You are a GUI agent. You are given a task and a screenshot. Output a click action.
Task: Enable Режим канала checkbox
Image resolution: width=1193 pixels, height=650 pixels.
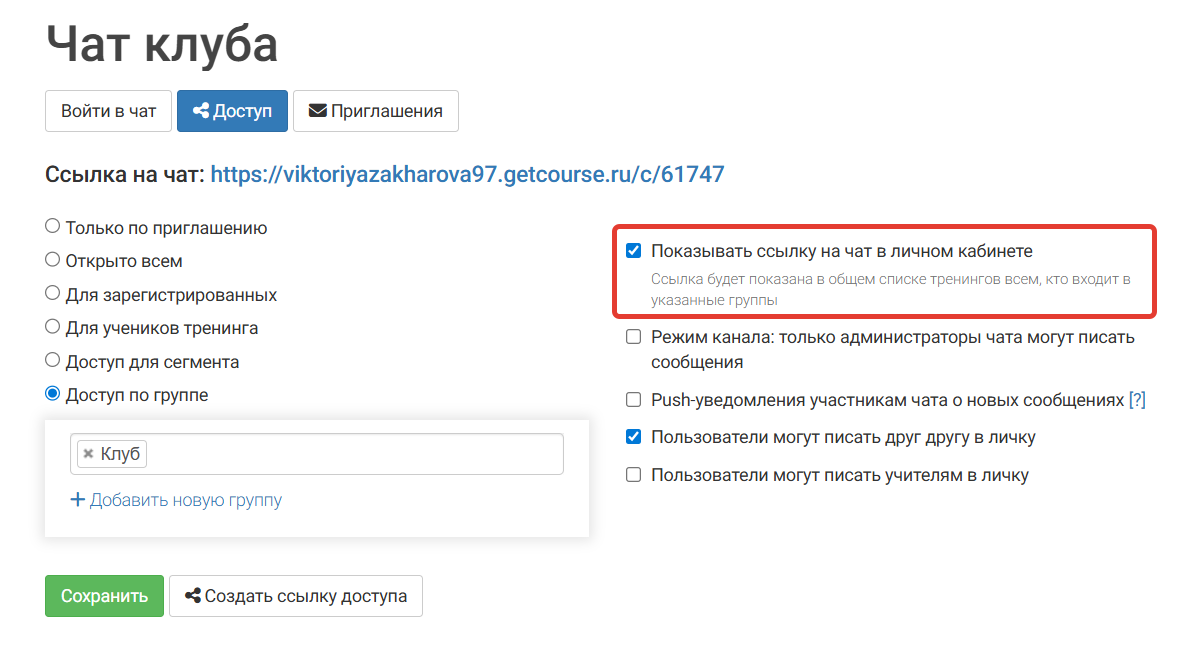tap(633, 337)
